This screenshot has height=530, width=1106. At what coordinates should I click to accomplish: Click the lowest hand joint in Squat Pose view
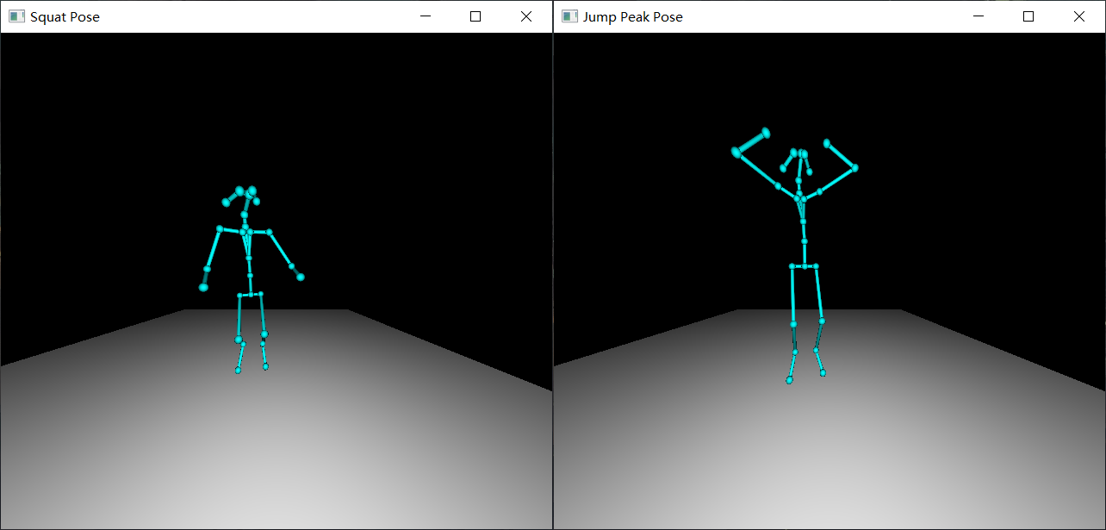[x=204, y=287]
